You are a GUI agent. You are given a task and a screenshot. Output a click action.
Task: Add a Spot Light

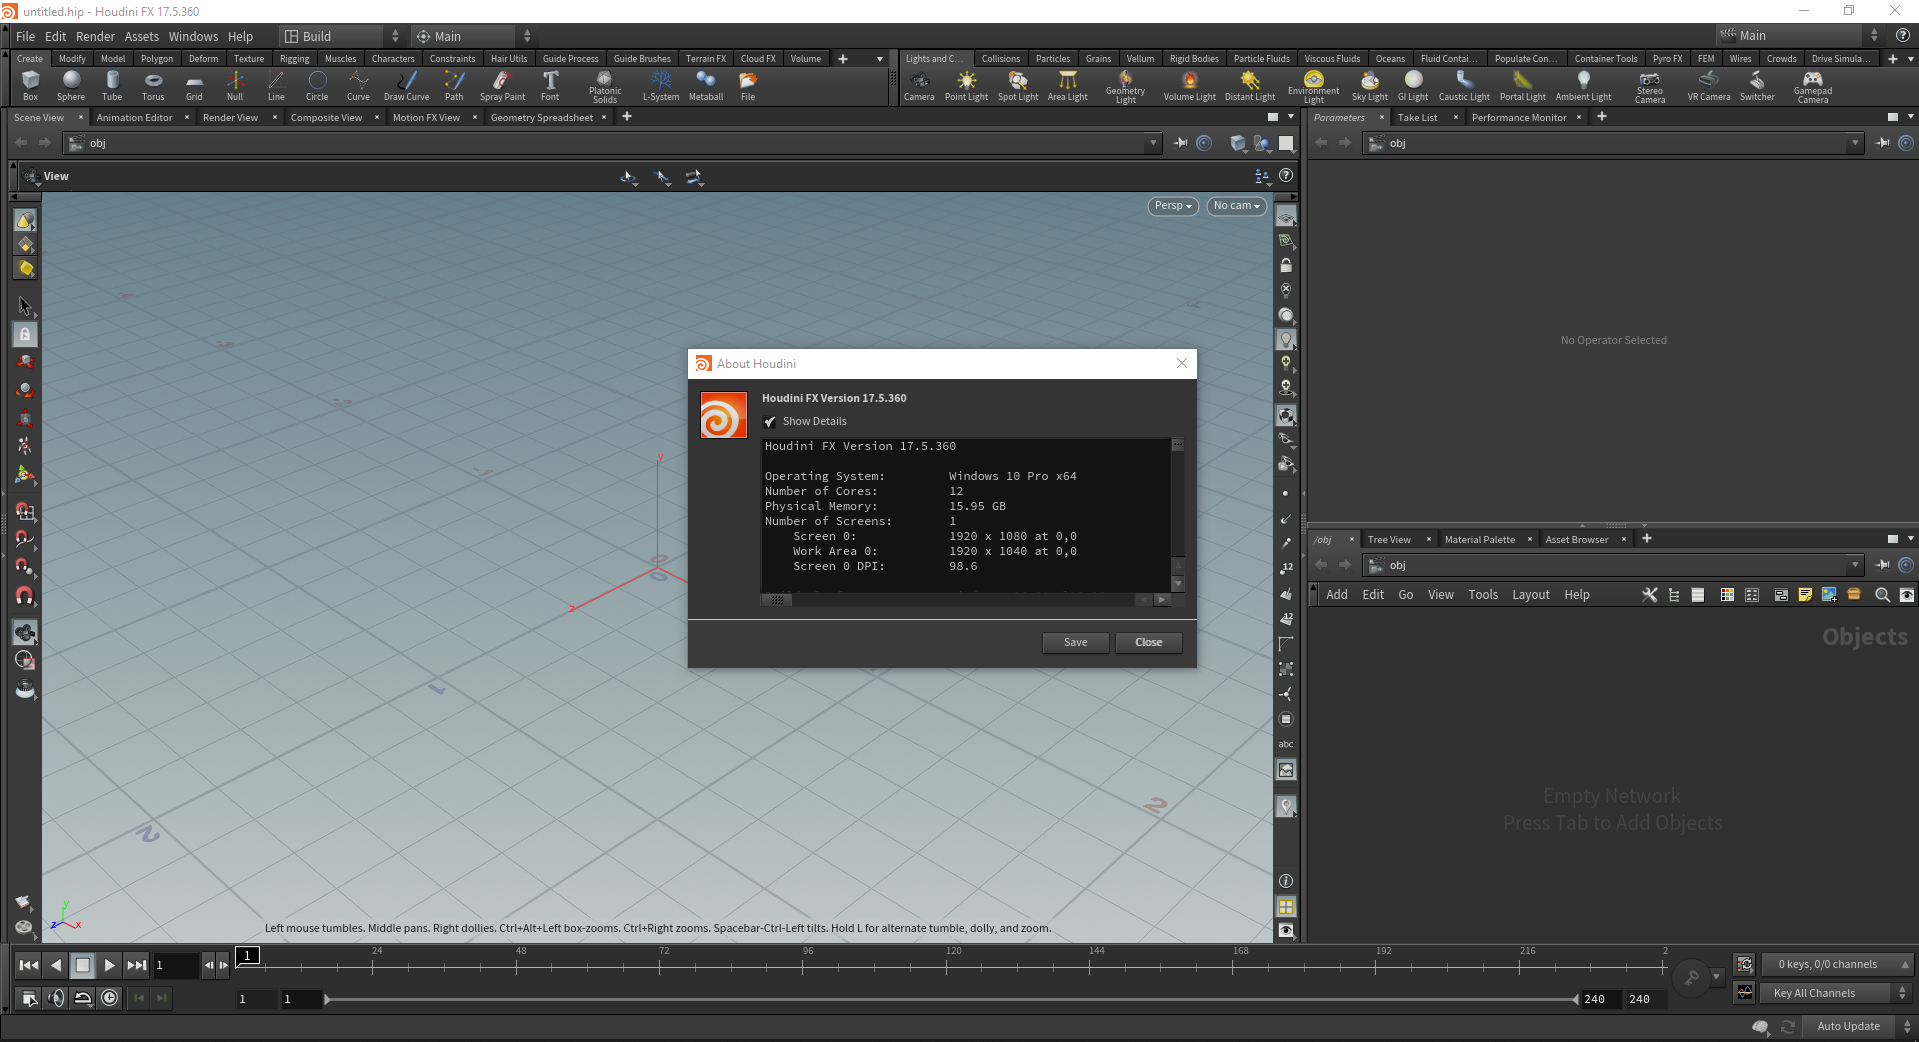click(x=1018, y=86)
